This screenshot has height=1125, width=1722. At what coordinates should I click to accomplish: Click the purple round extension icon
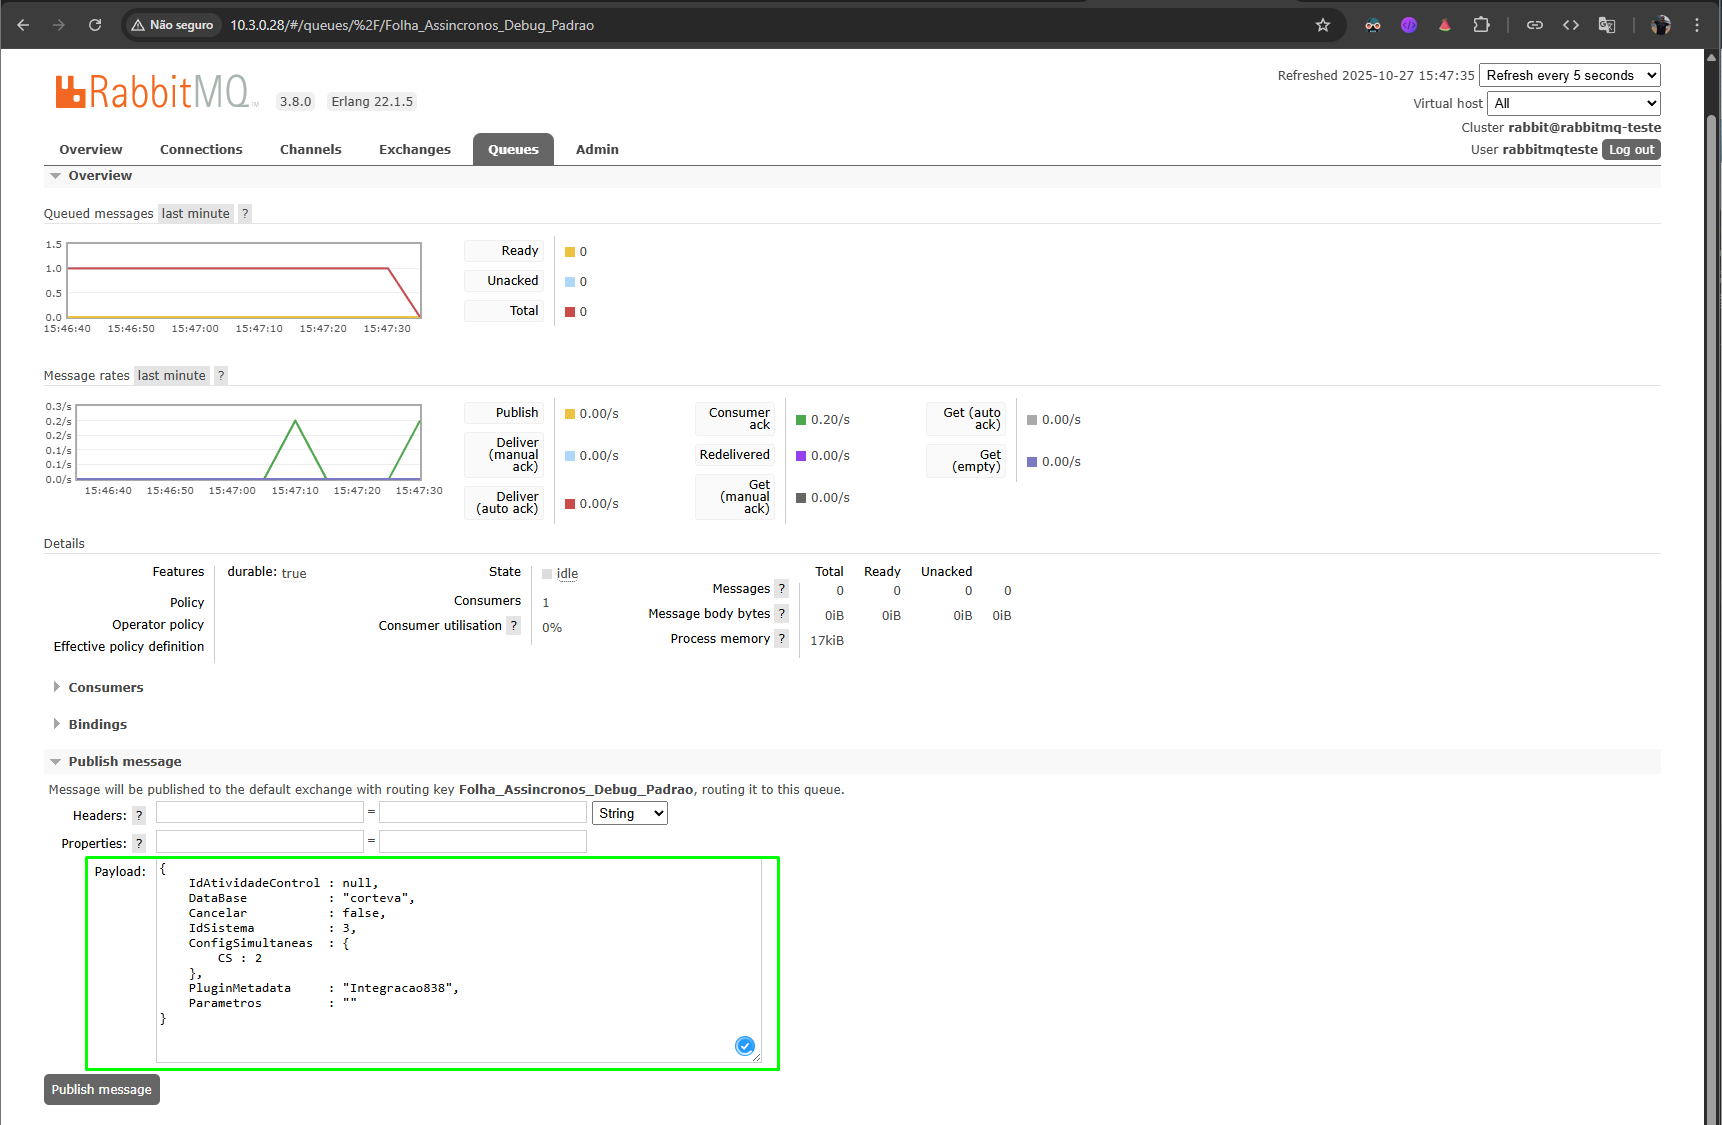pyautogui.click(x=1409, y=25)
